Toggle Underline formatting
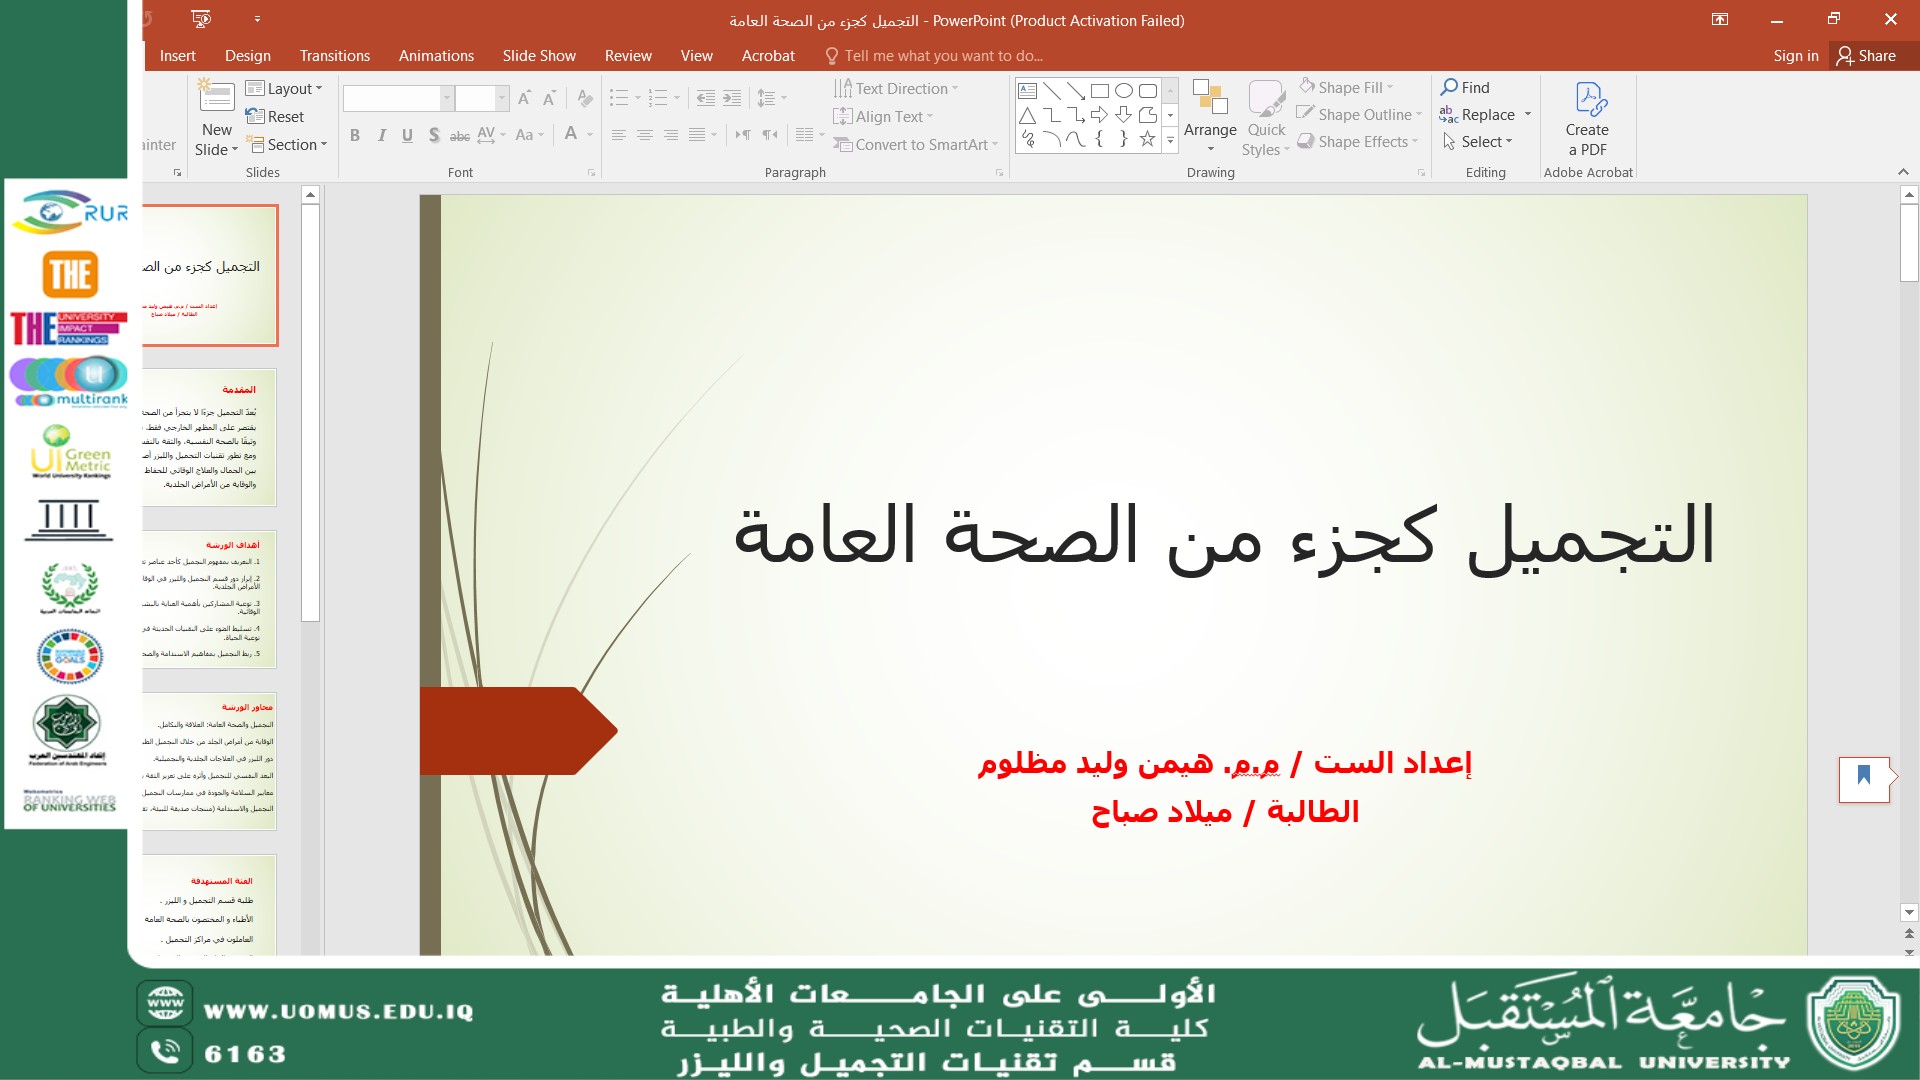1920x1080 pixels. (x=407, y=135)
